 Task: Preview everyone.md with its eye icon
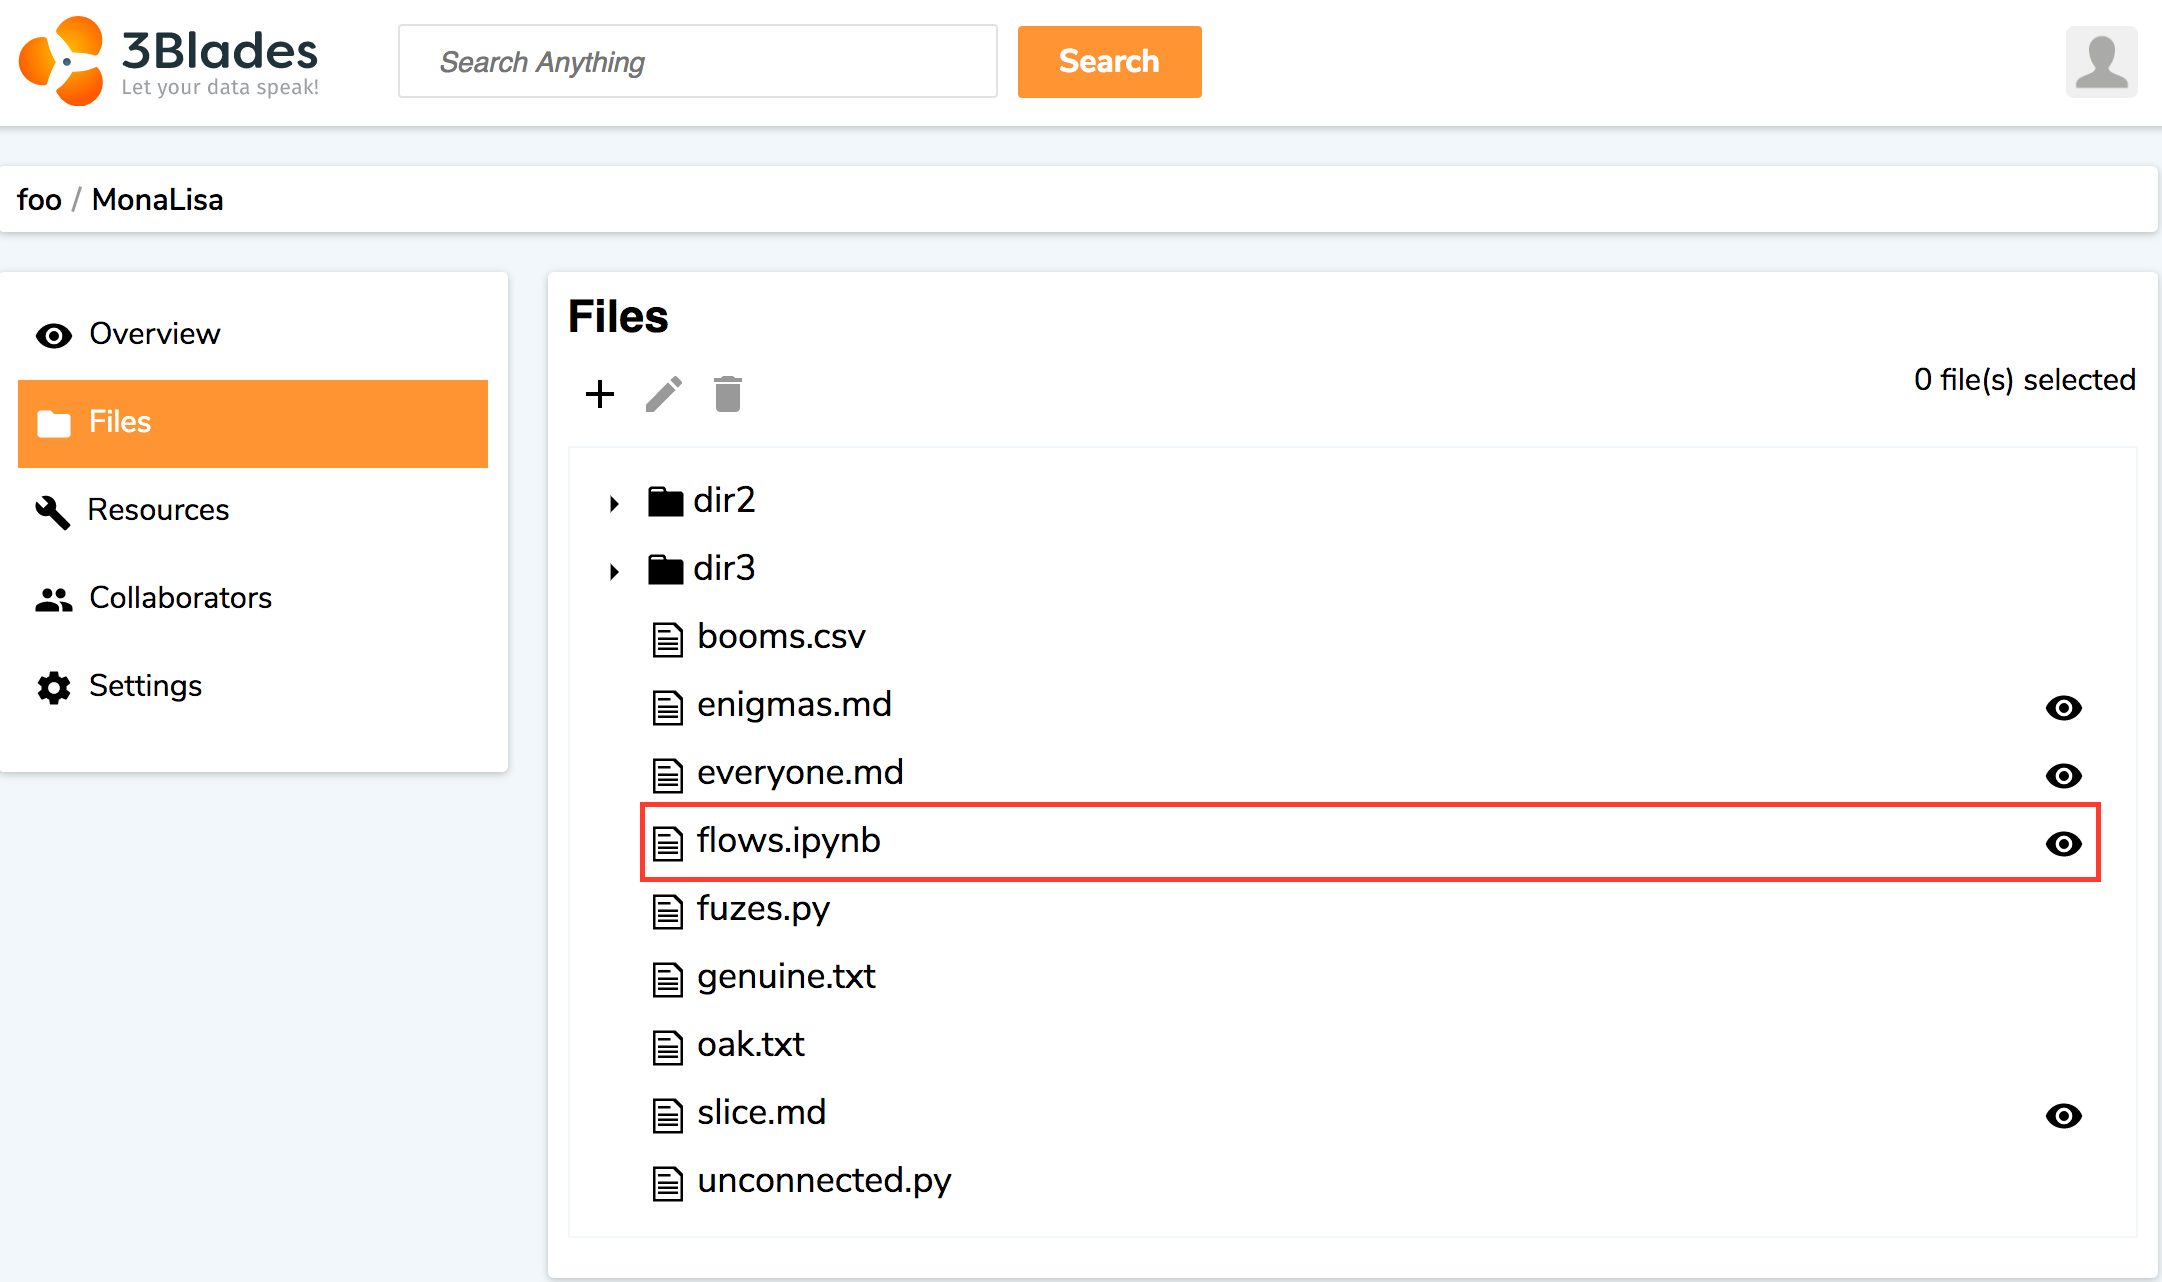pyautogui.click(x=2063, y=776)
